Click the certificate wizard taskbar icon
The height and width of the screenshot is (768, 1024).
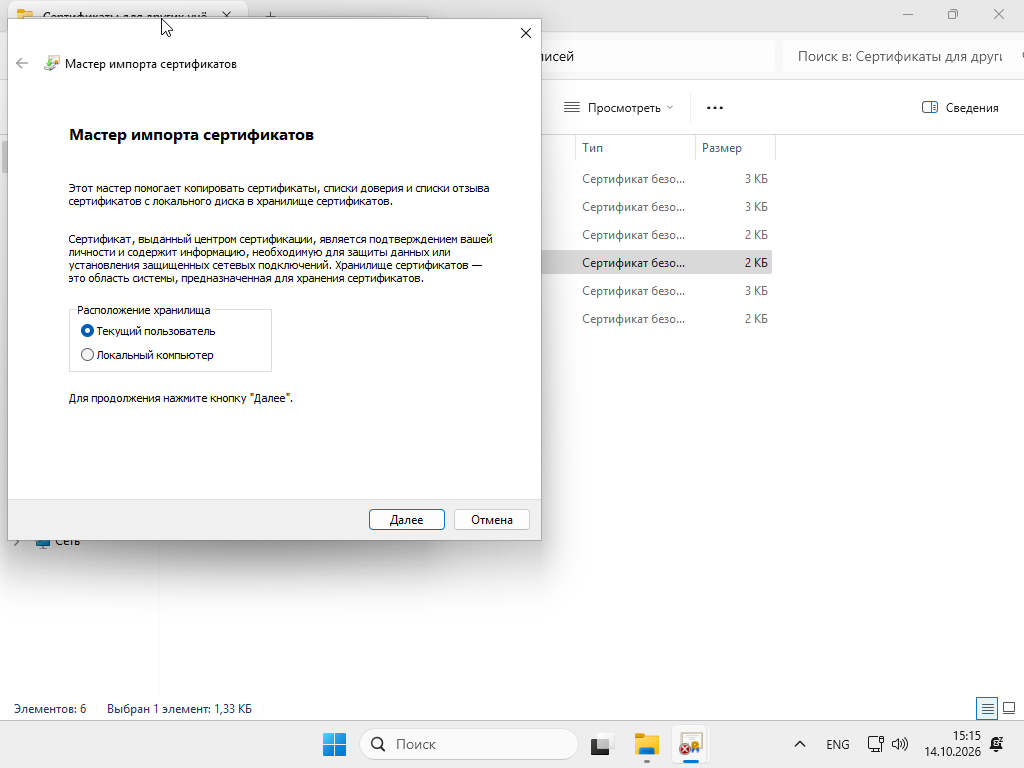click(x=691, y=744)
